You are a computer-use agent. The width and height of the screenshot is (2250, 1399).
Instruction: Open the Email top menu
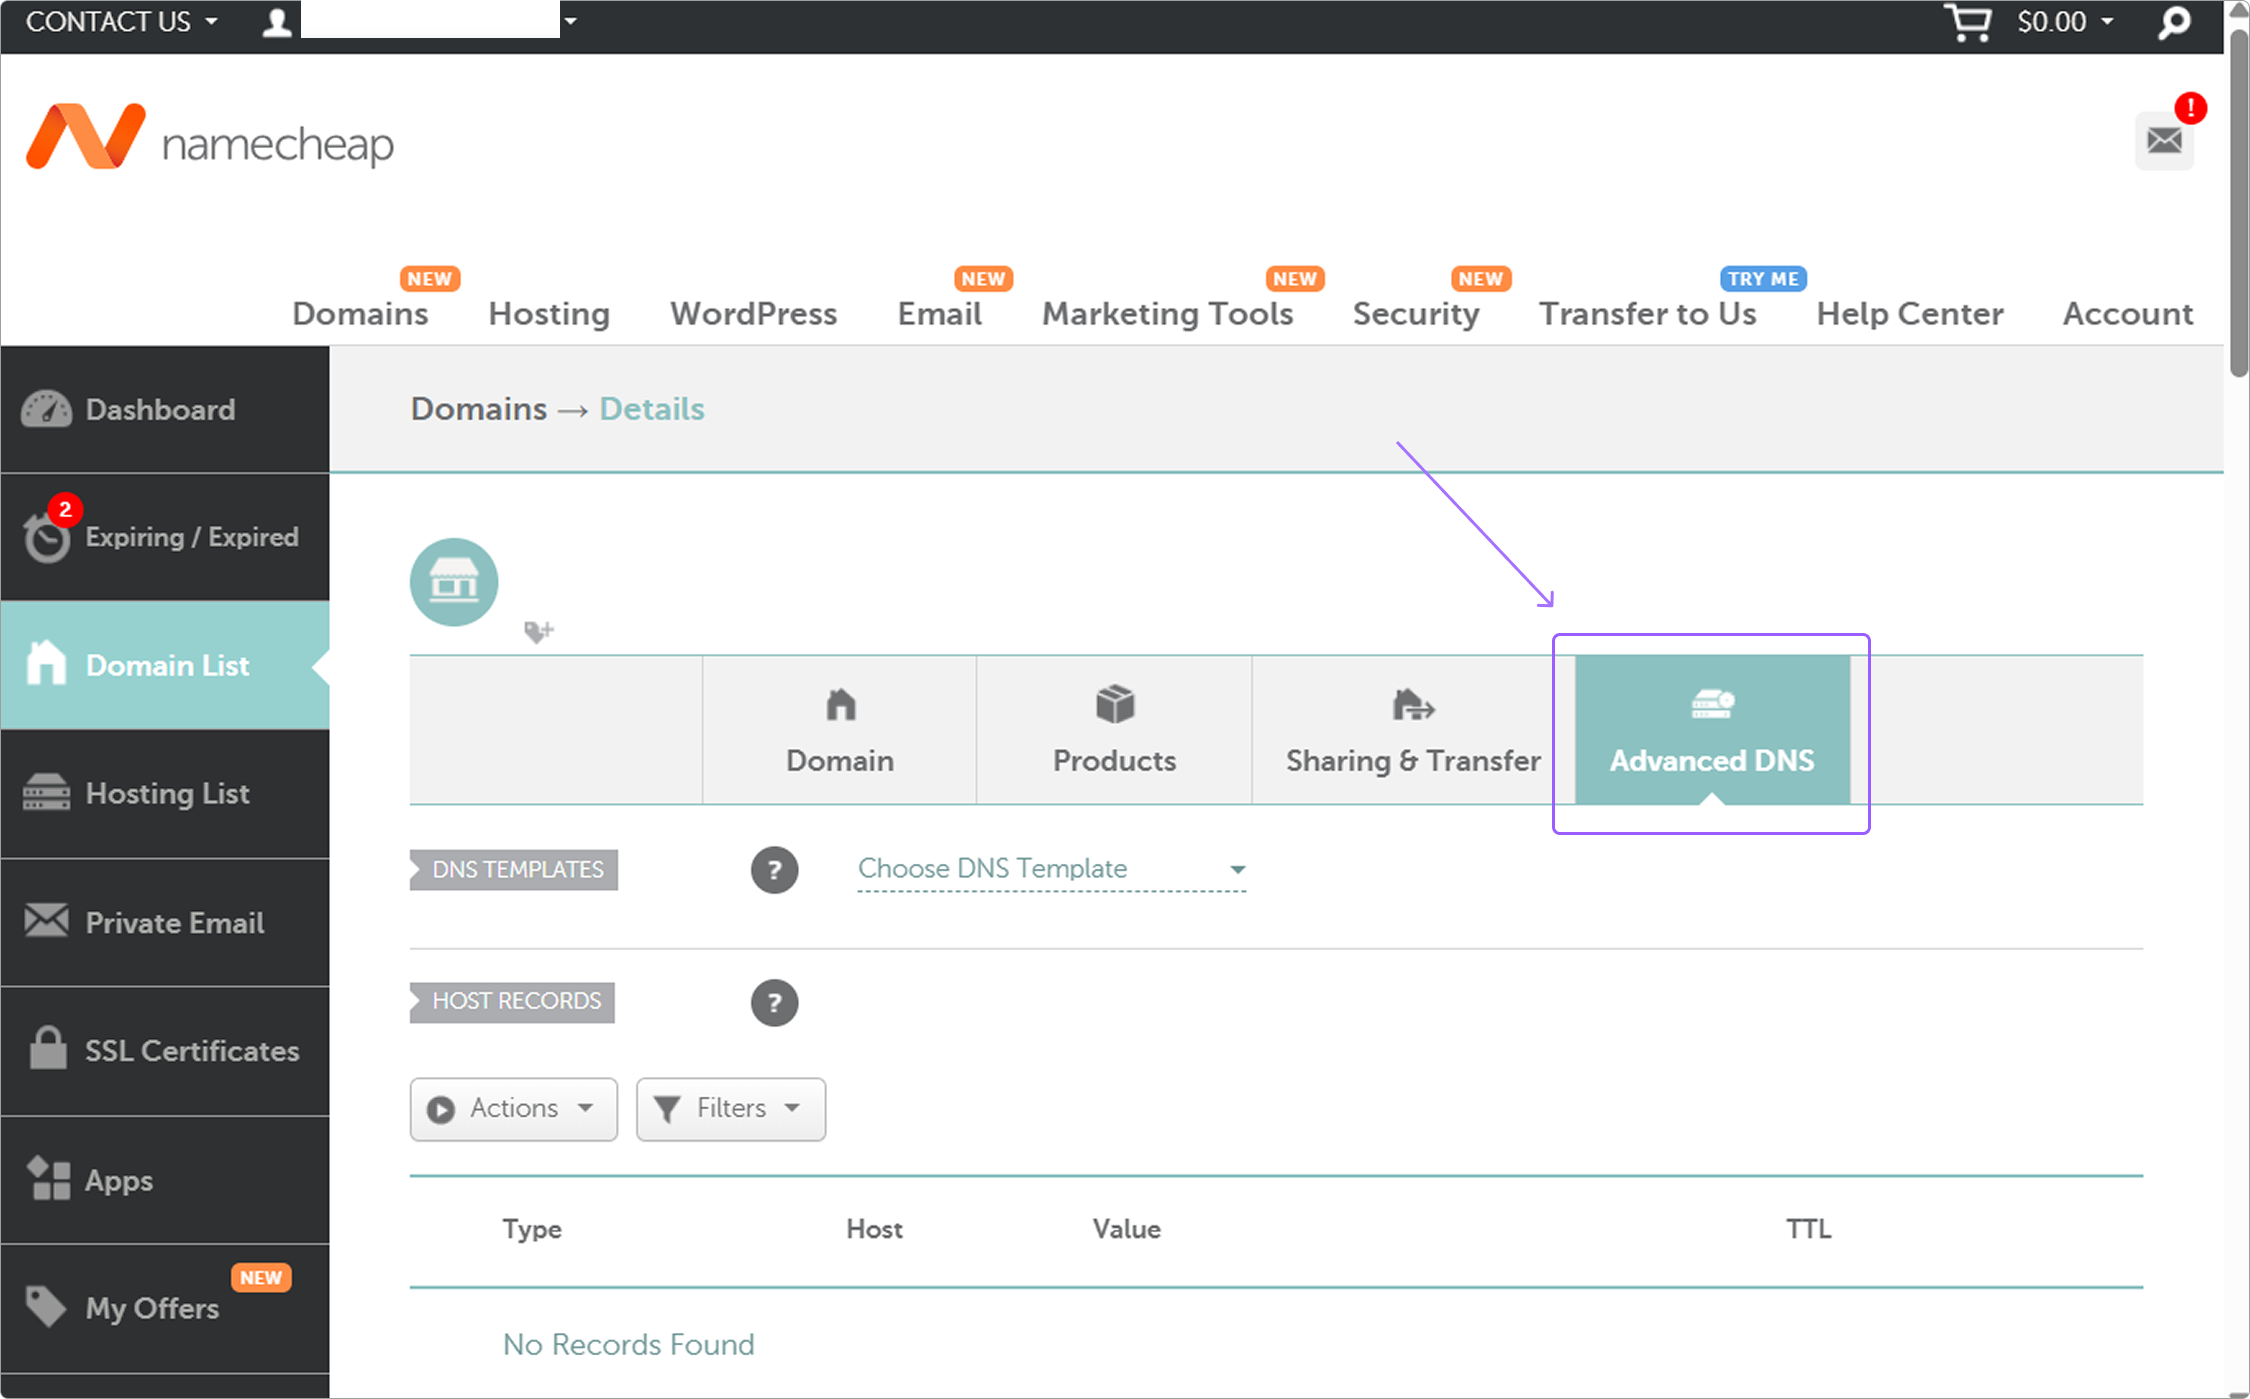pos(940,314)
